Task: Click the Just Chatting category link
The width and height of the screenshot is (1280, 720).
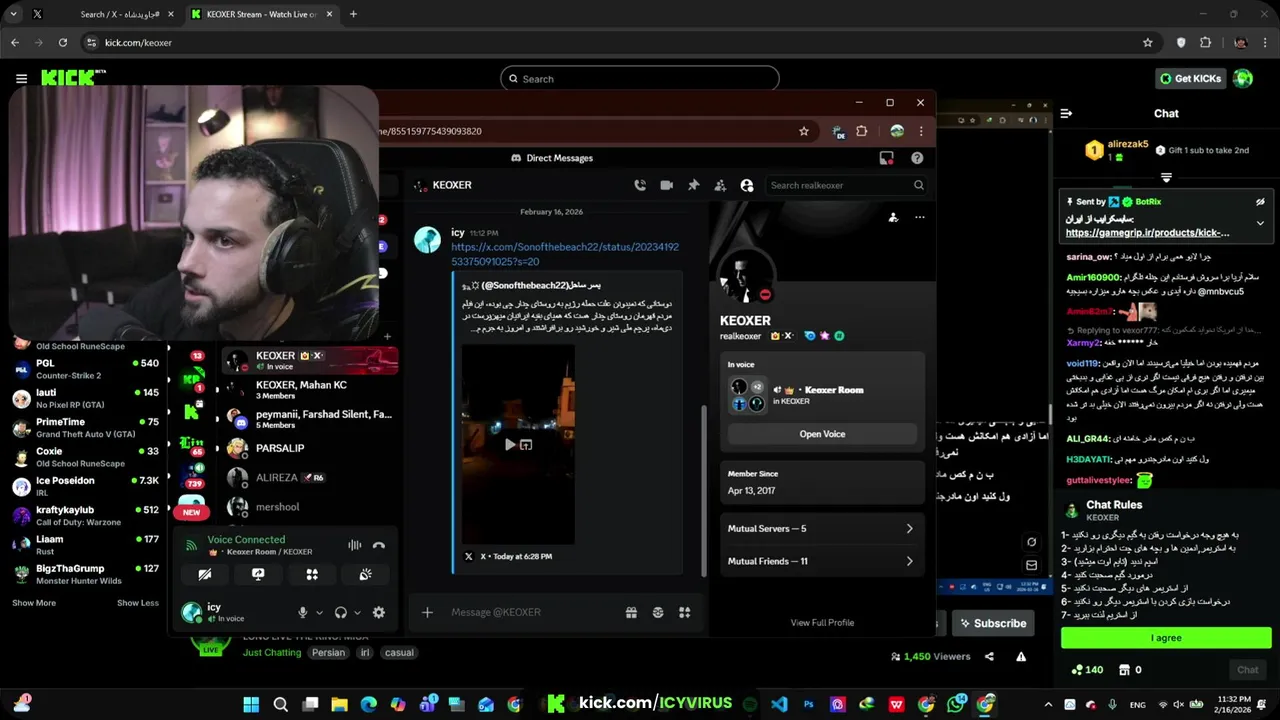Action: pos(272,652)
